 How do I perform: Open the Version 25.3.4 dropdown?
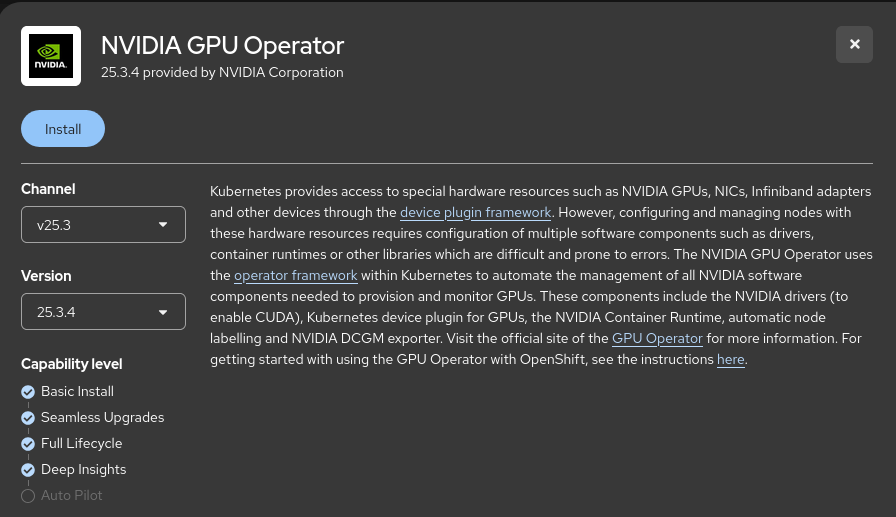click(103, 312)
